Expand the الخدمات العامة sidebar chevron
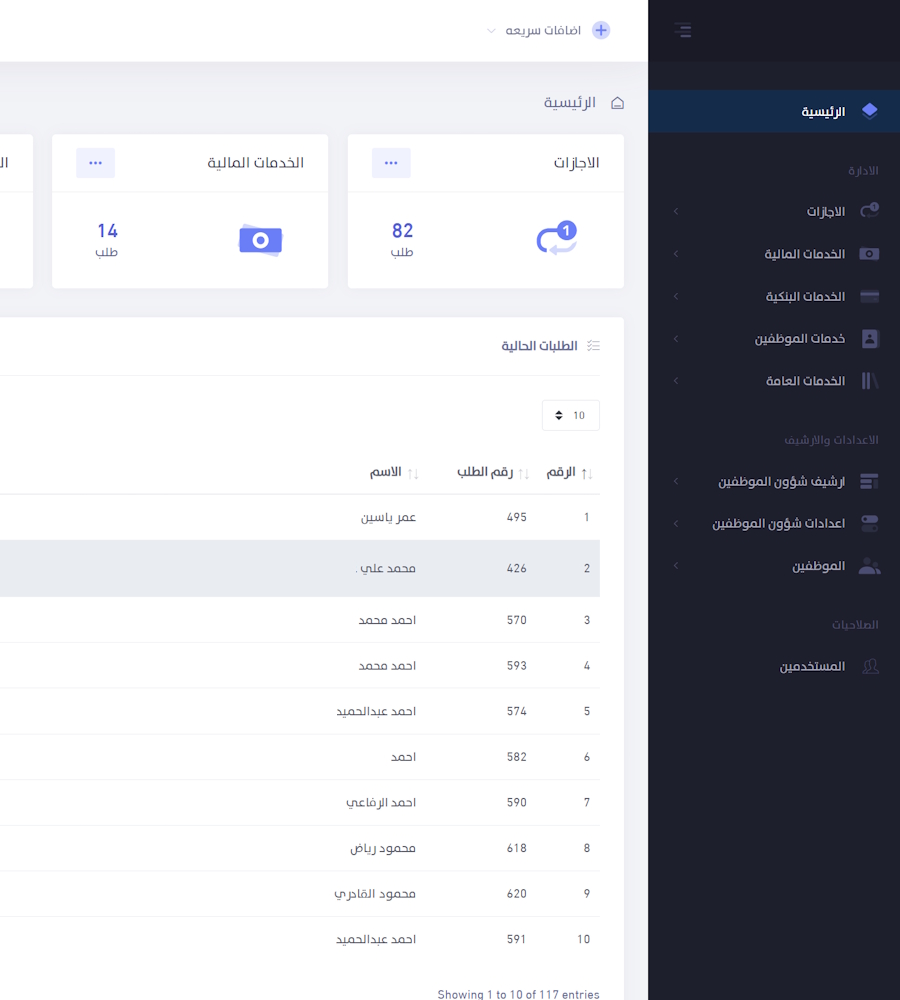The height and width of the screenshot is (1000, 900). (x=676, y=381)
